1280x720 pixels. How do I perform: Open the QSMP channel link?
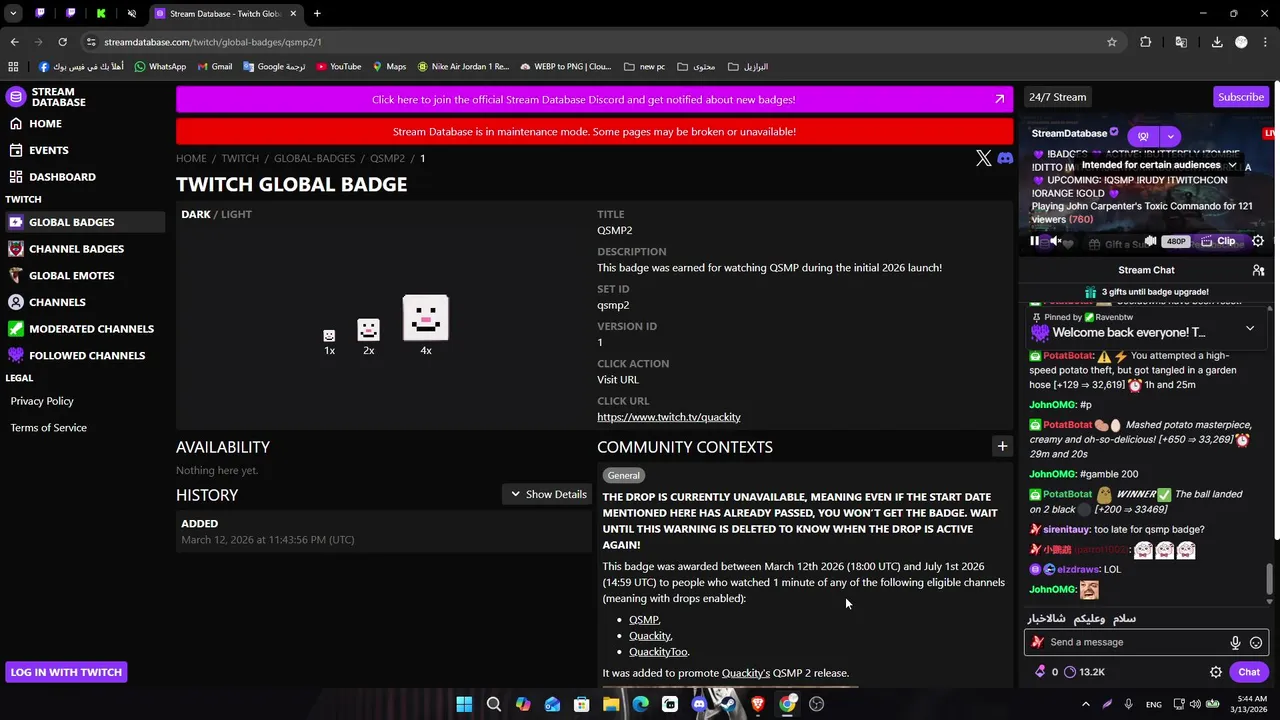(x=644, y=620)
